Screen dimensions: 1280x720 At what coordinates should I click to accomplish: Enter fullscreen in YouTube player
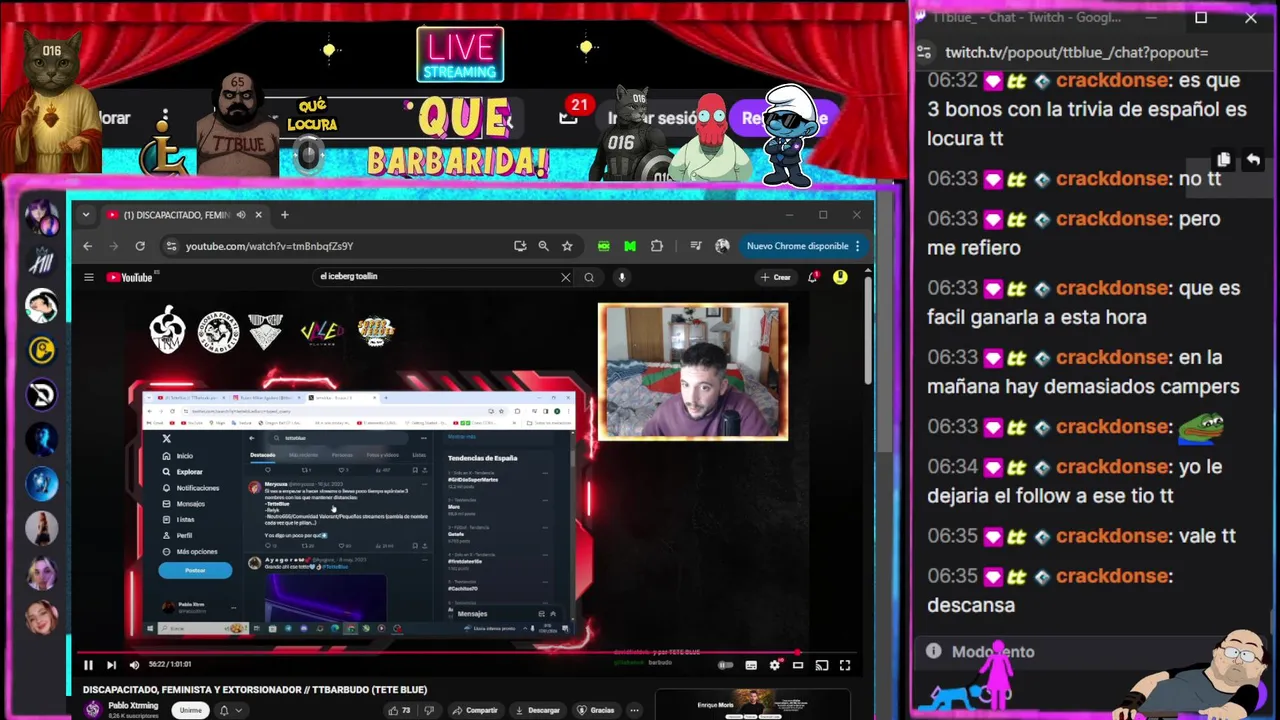tap(845, 665)
